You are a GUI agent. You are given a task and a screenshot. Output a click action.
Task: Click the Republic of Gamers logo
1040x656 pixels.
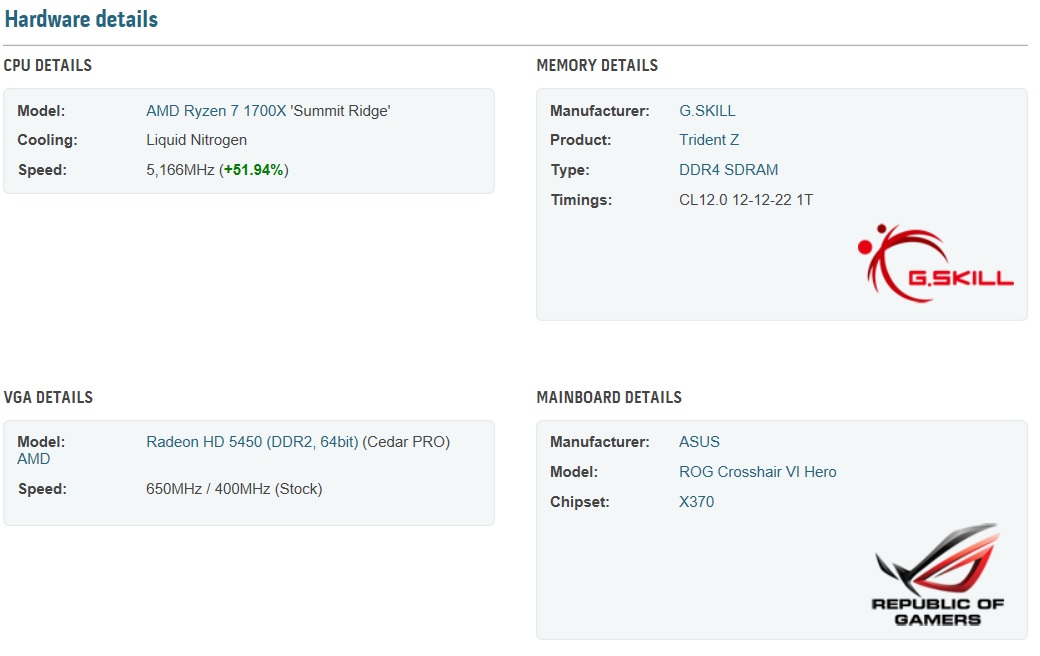[937, 575]
